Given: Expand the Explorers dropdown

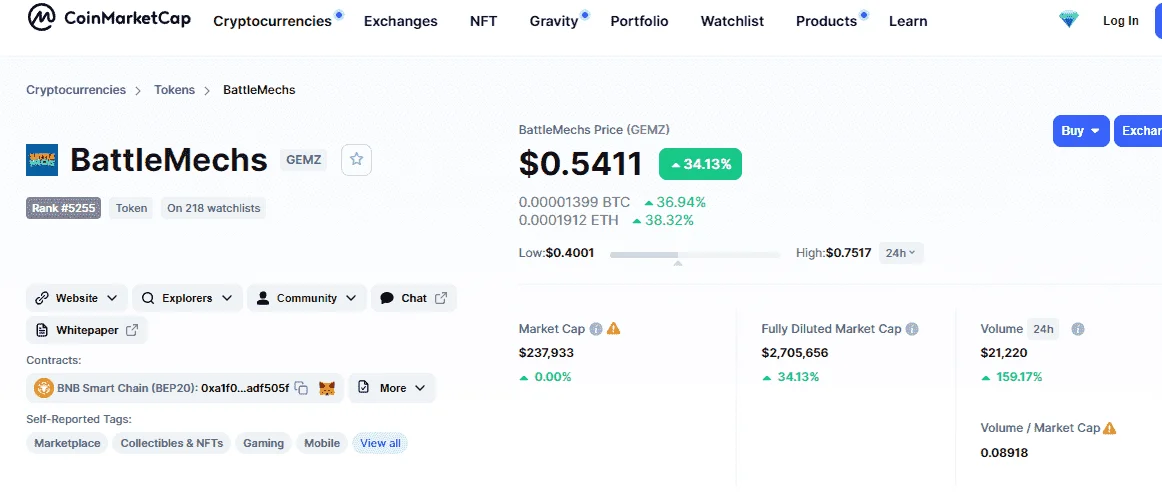Looking at the screenshot, I should click(x=187, y=298).
